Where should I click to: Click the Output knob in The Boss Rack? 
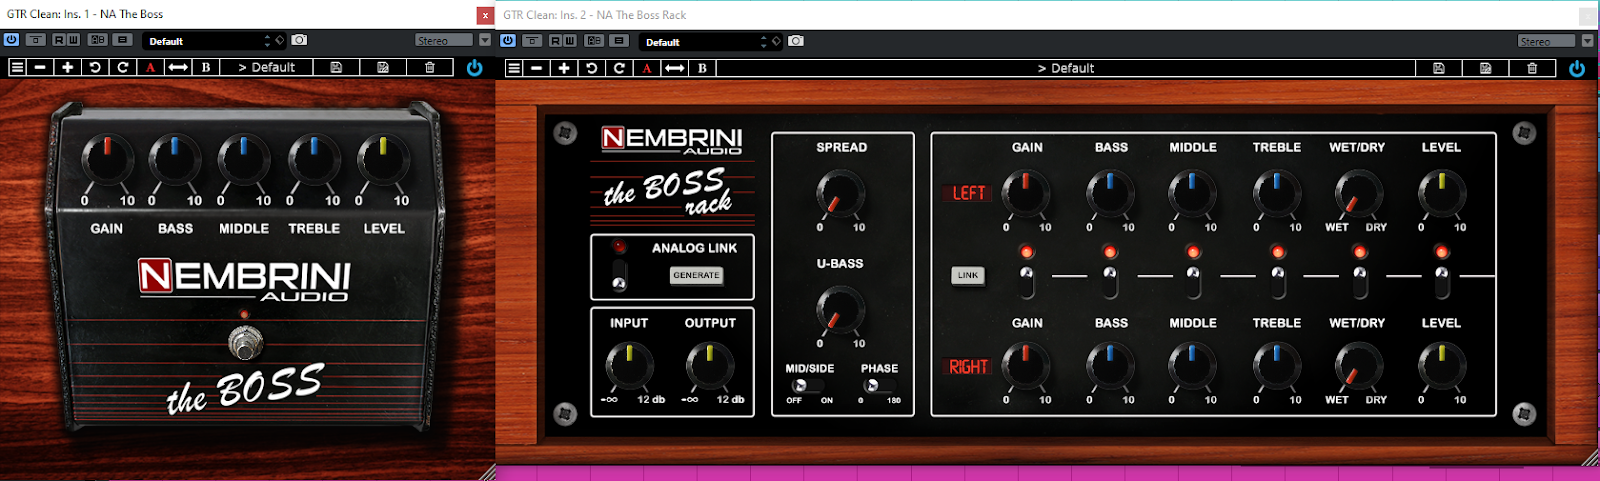tap(709, 366)
